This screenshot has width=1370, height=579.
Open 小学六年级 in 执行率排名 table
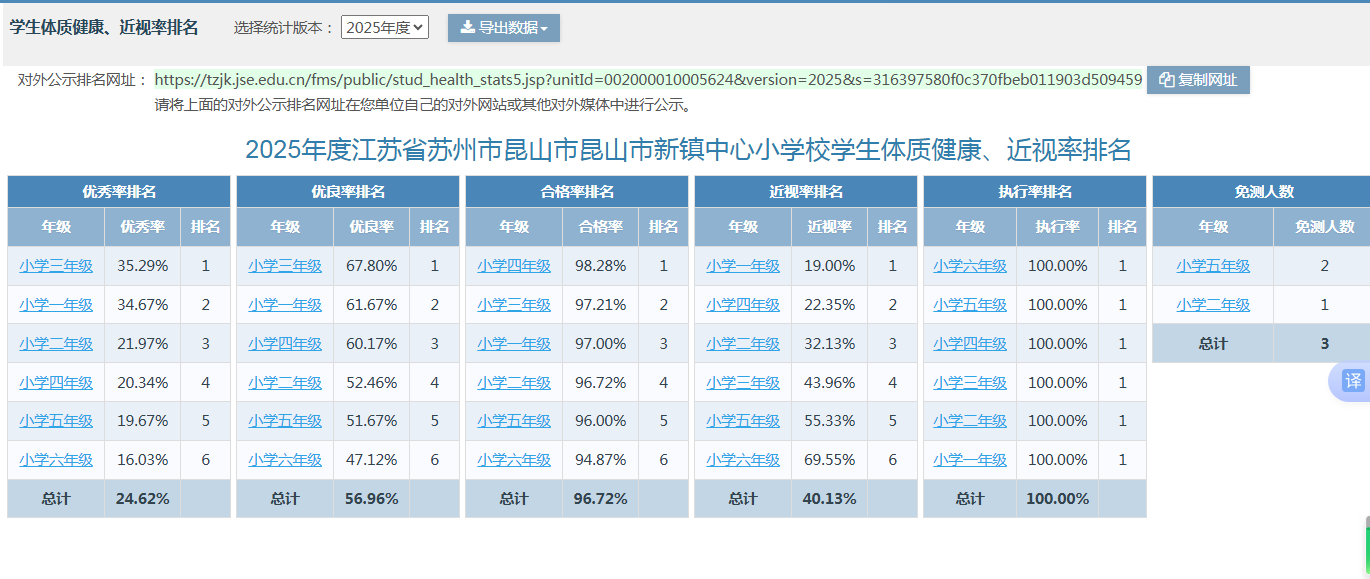click(970, 266)
